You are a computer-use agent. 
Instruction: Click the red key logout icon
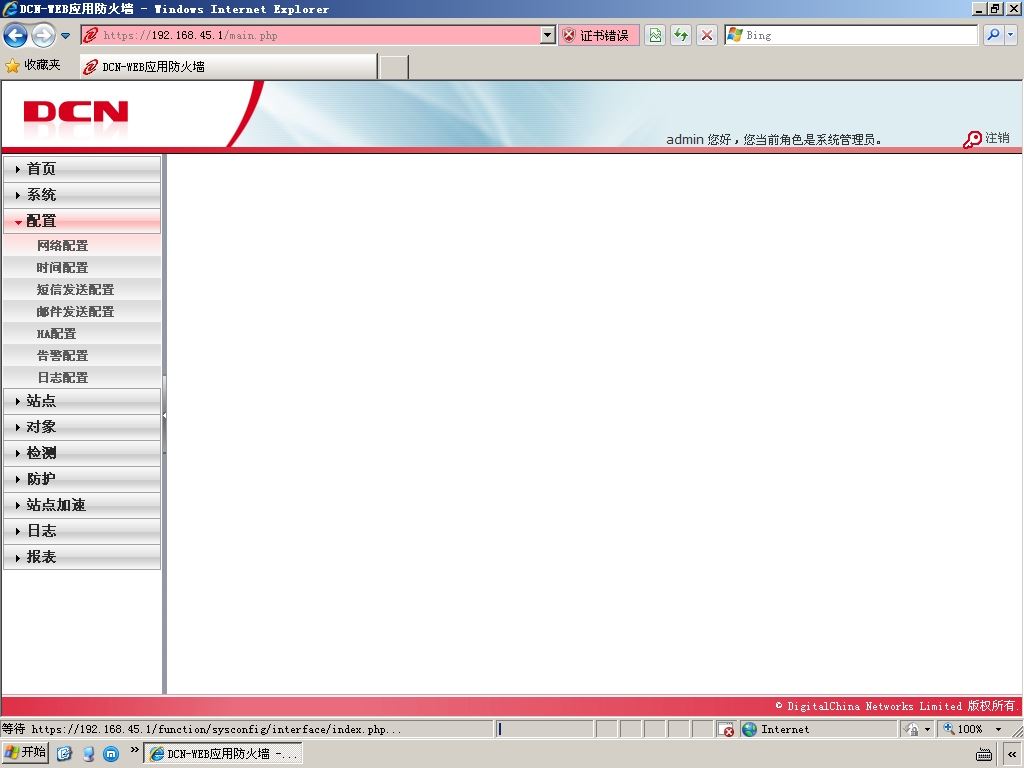pyautogui.click(x=972, y=139)
